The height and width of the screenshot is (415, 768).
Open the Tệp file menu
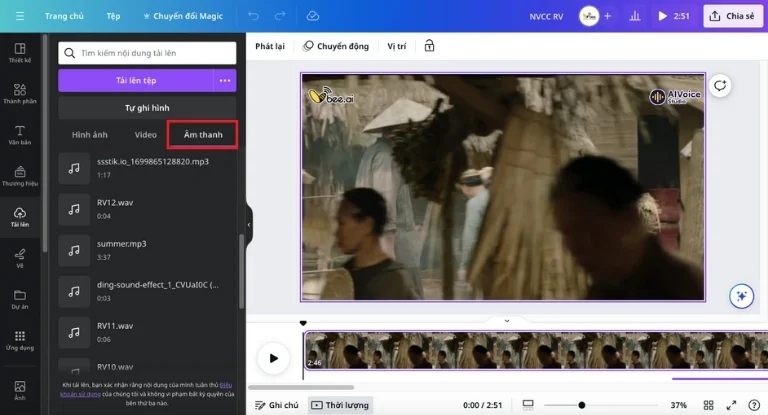(x=113, y=16)
